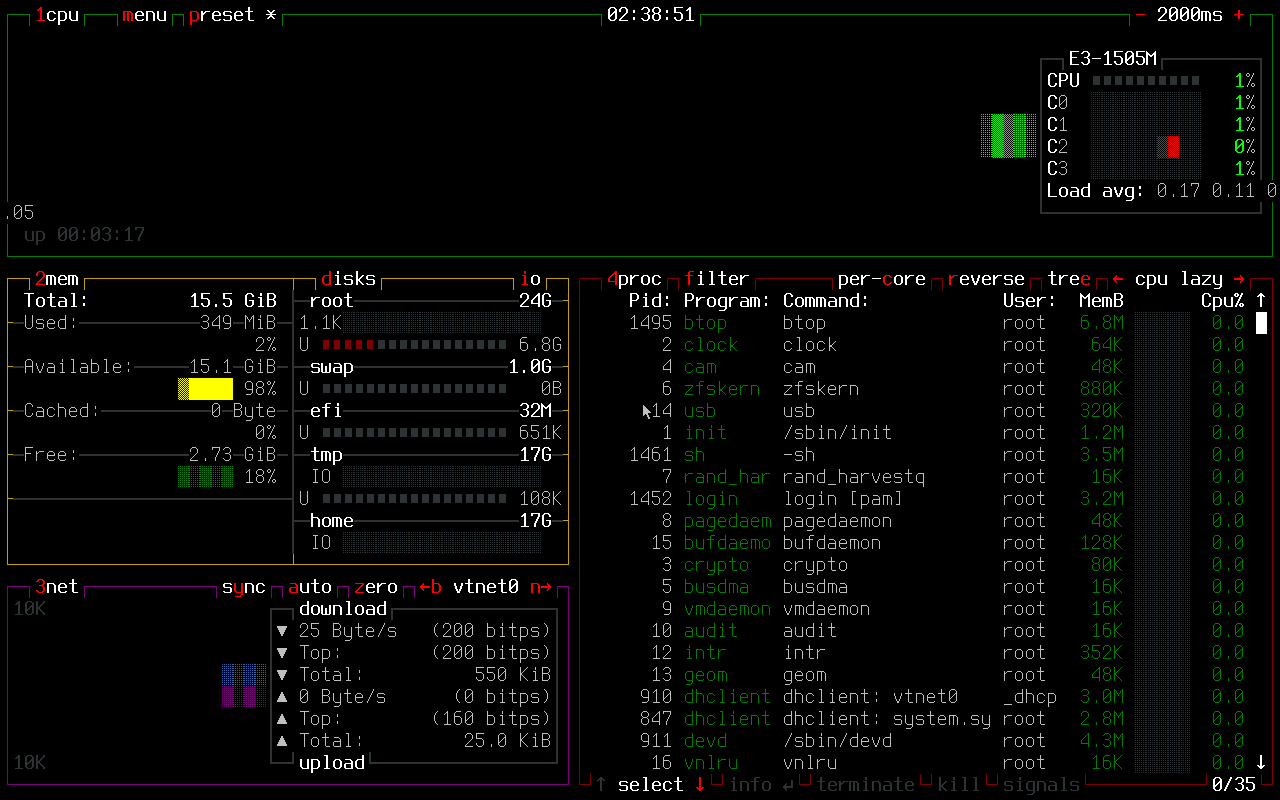The height and width of the screenshot is (800, 1280).
Task: Click the minus to decrease update interval
Action: pos(1140,15)
